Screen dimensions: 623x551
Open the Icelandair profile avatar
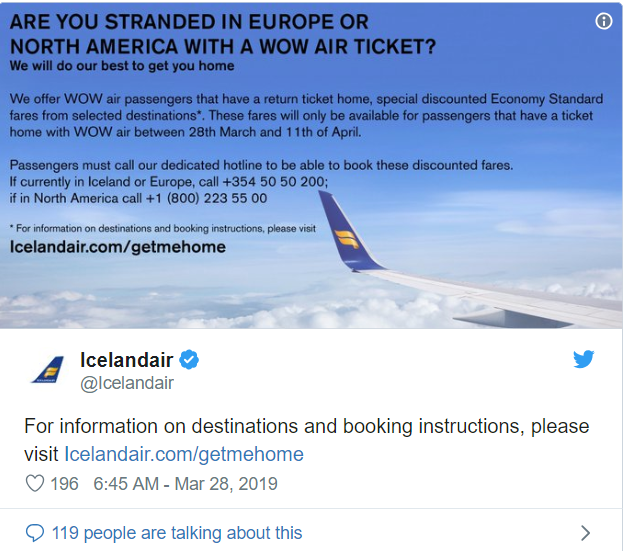point(48,370)
